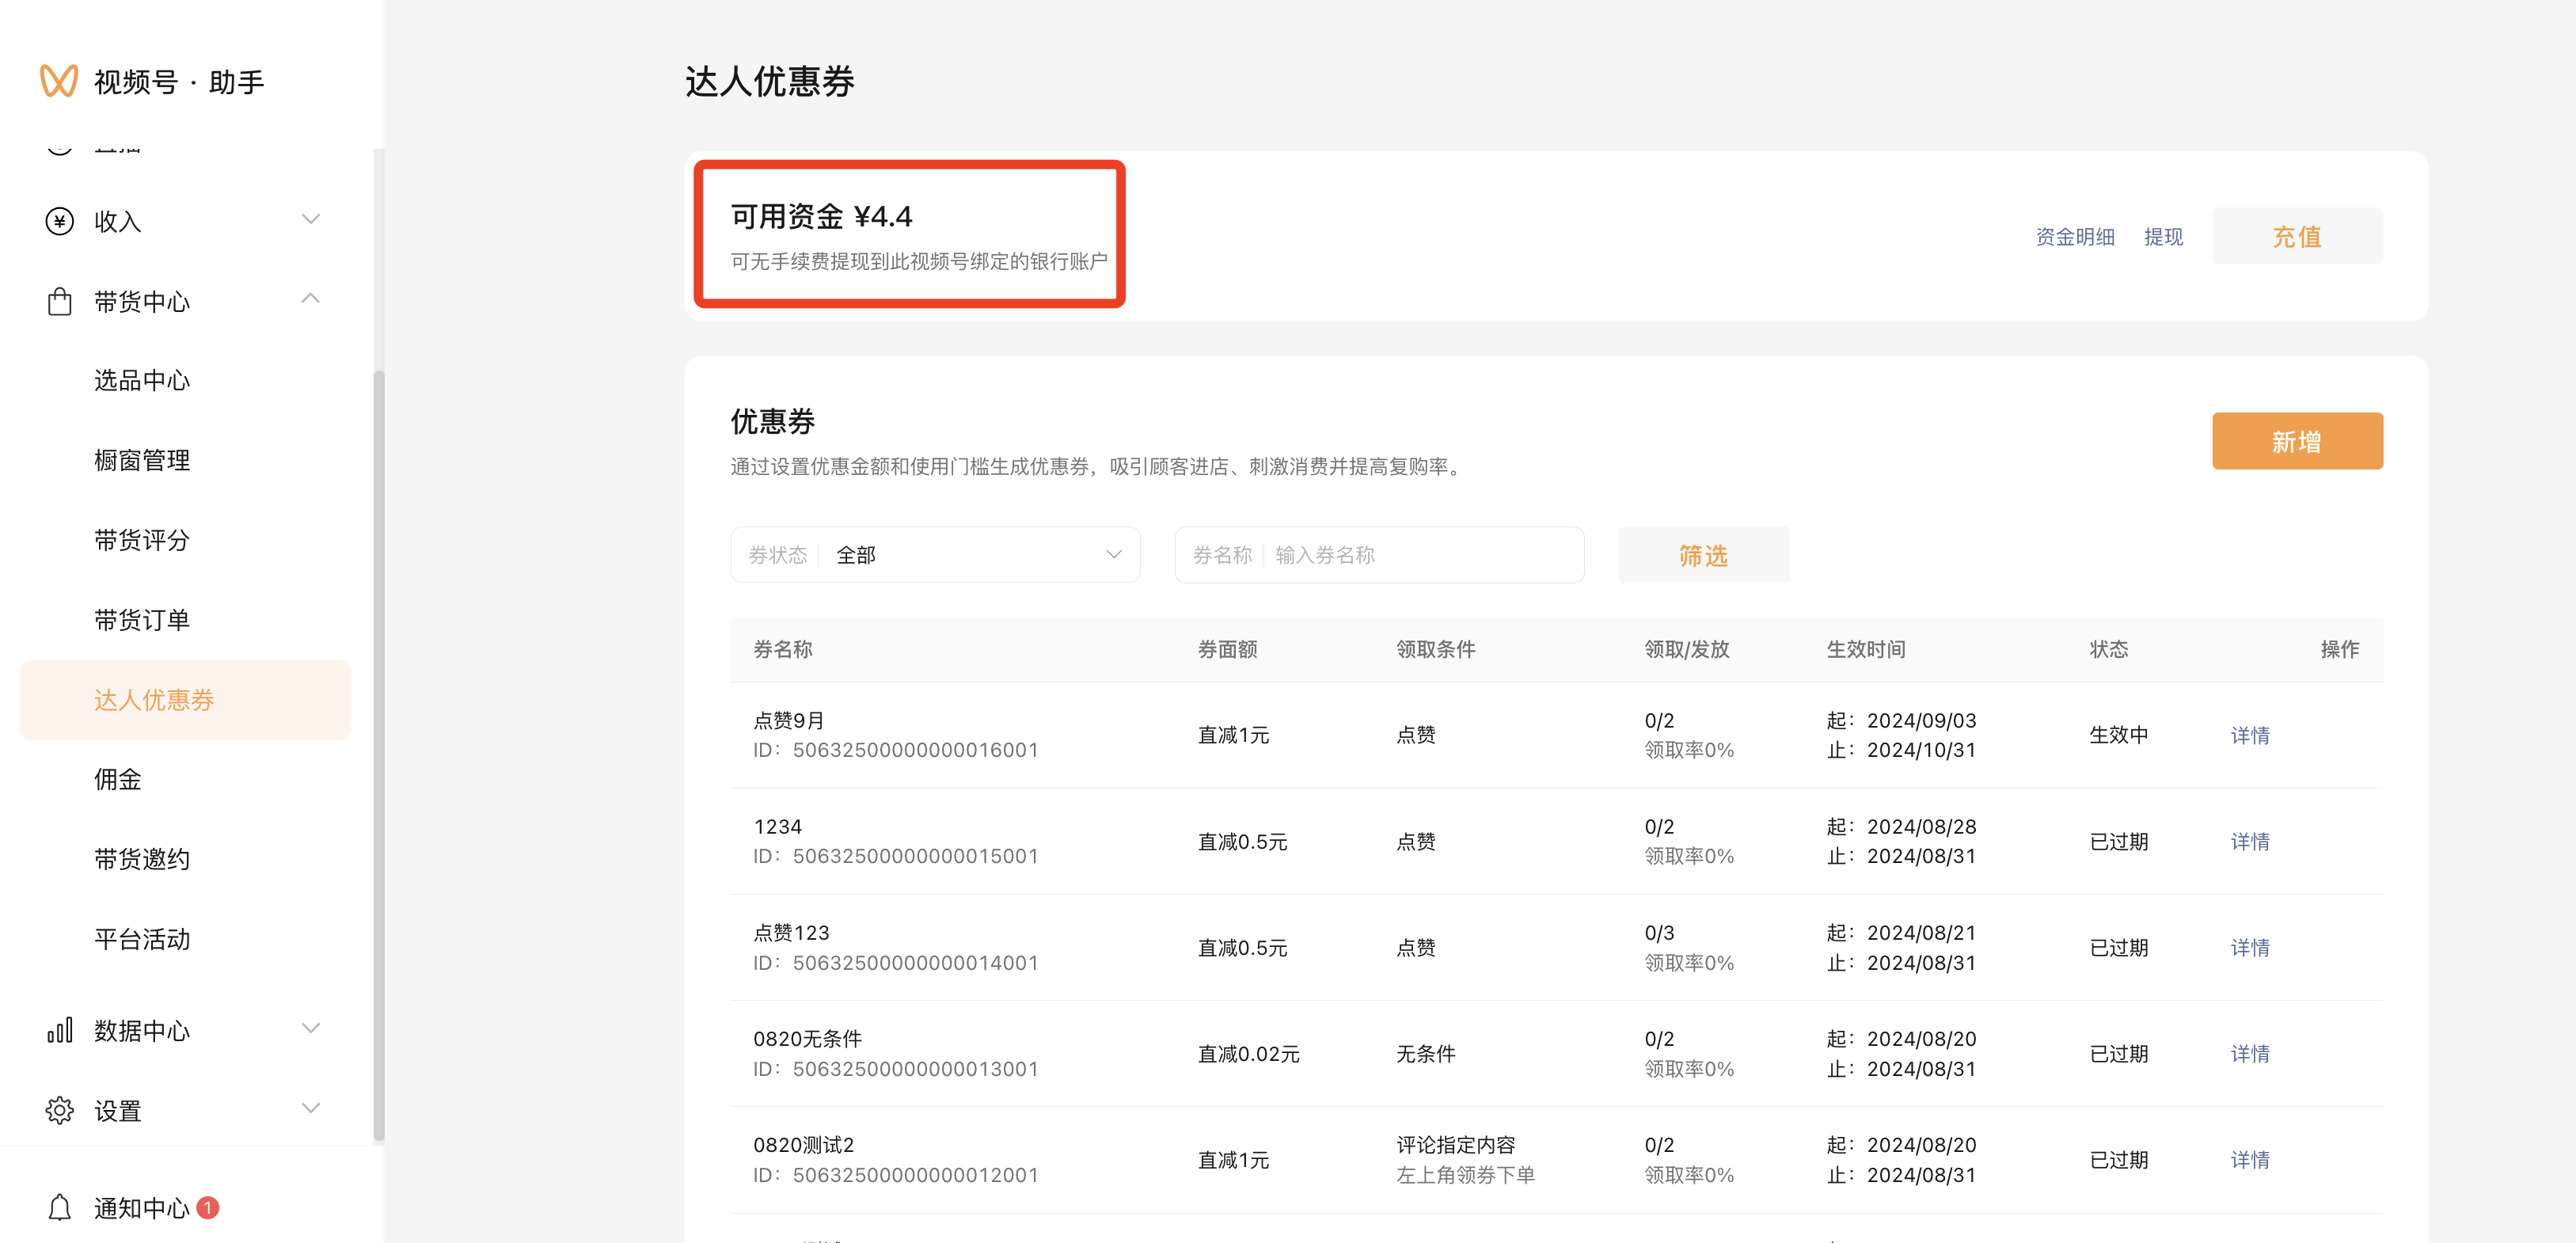Click the 收入 yen coin icon
The height and width of the screenshot is (1243, 2576).
tap(59, 221)
